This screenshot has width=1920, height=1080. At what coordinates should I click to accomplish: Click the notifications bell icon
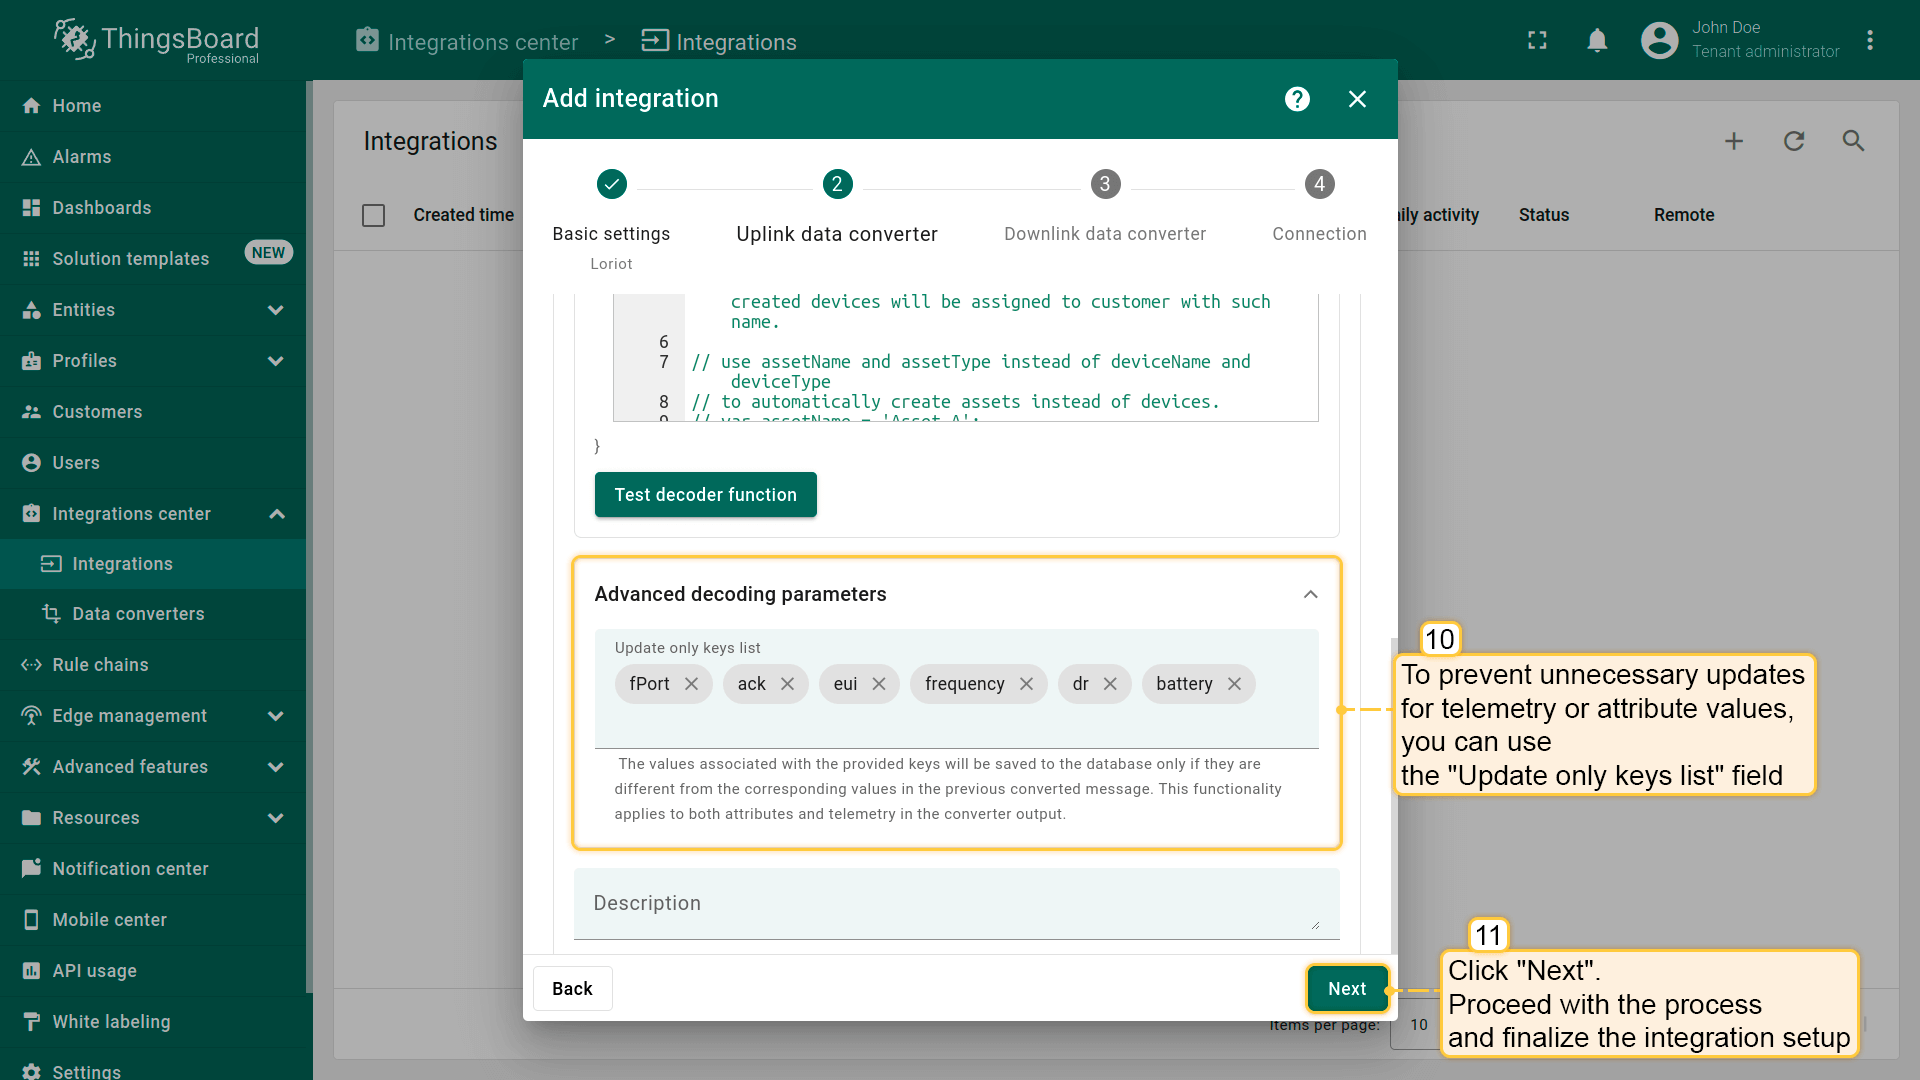(1597, 40)
